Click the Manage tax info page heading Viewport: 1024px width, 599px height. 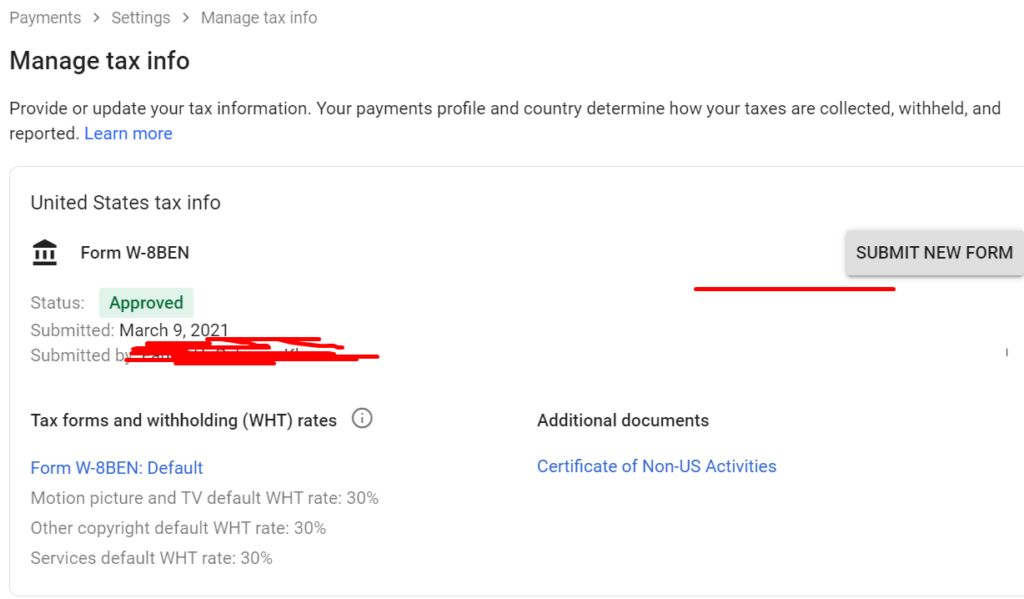[x=99, y=61]
